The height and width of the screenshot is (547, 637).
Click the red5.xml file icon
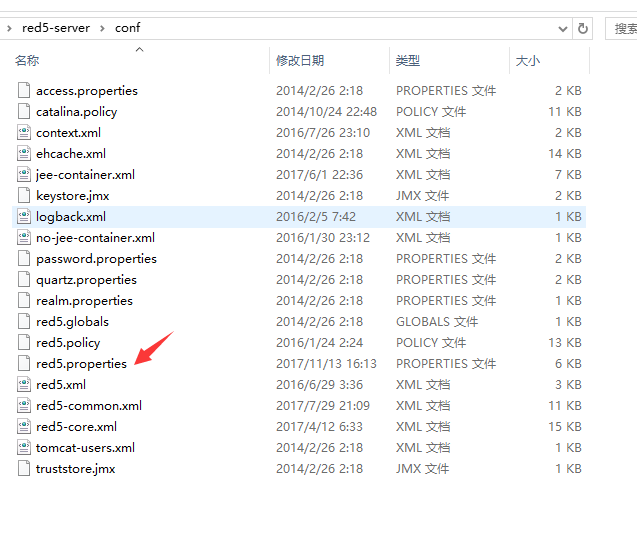coord(24,384)
